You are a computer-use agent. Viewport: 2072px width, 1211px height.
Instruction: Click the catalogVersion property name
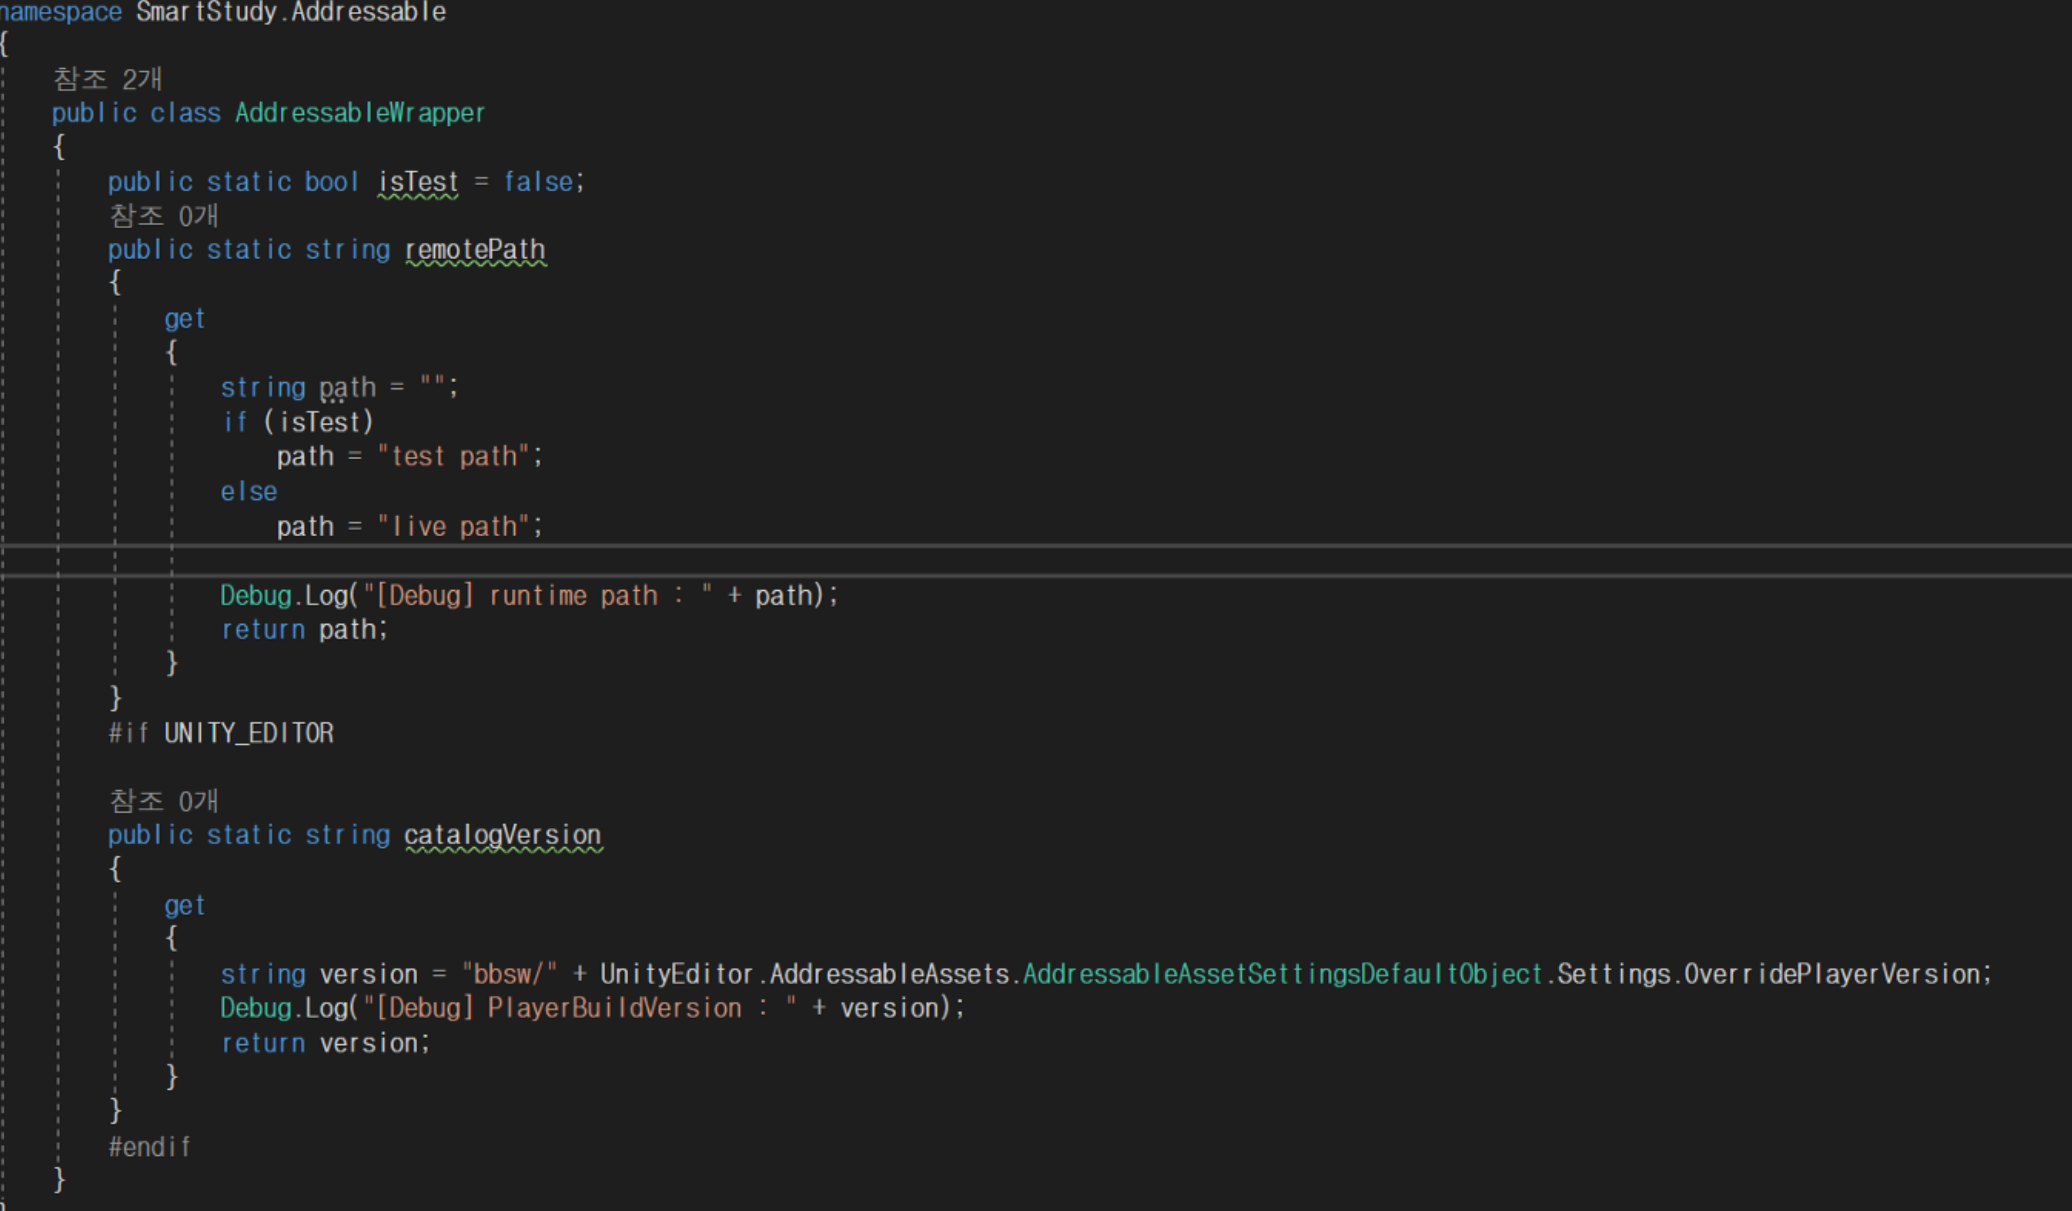coord(502,835)
